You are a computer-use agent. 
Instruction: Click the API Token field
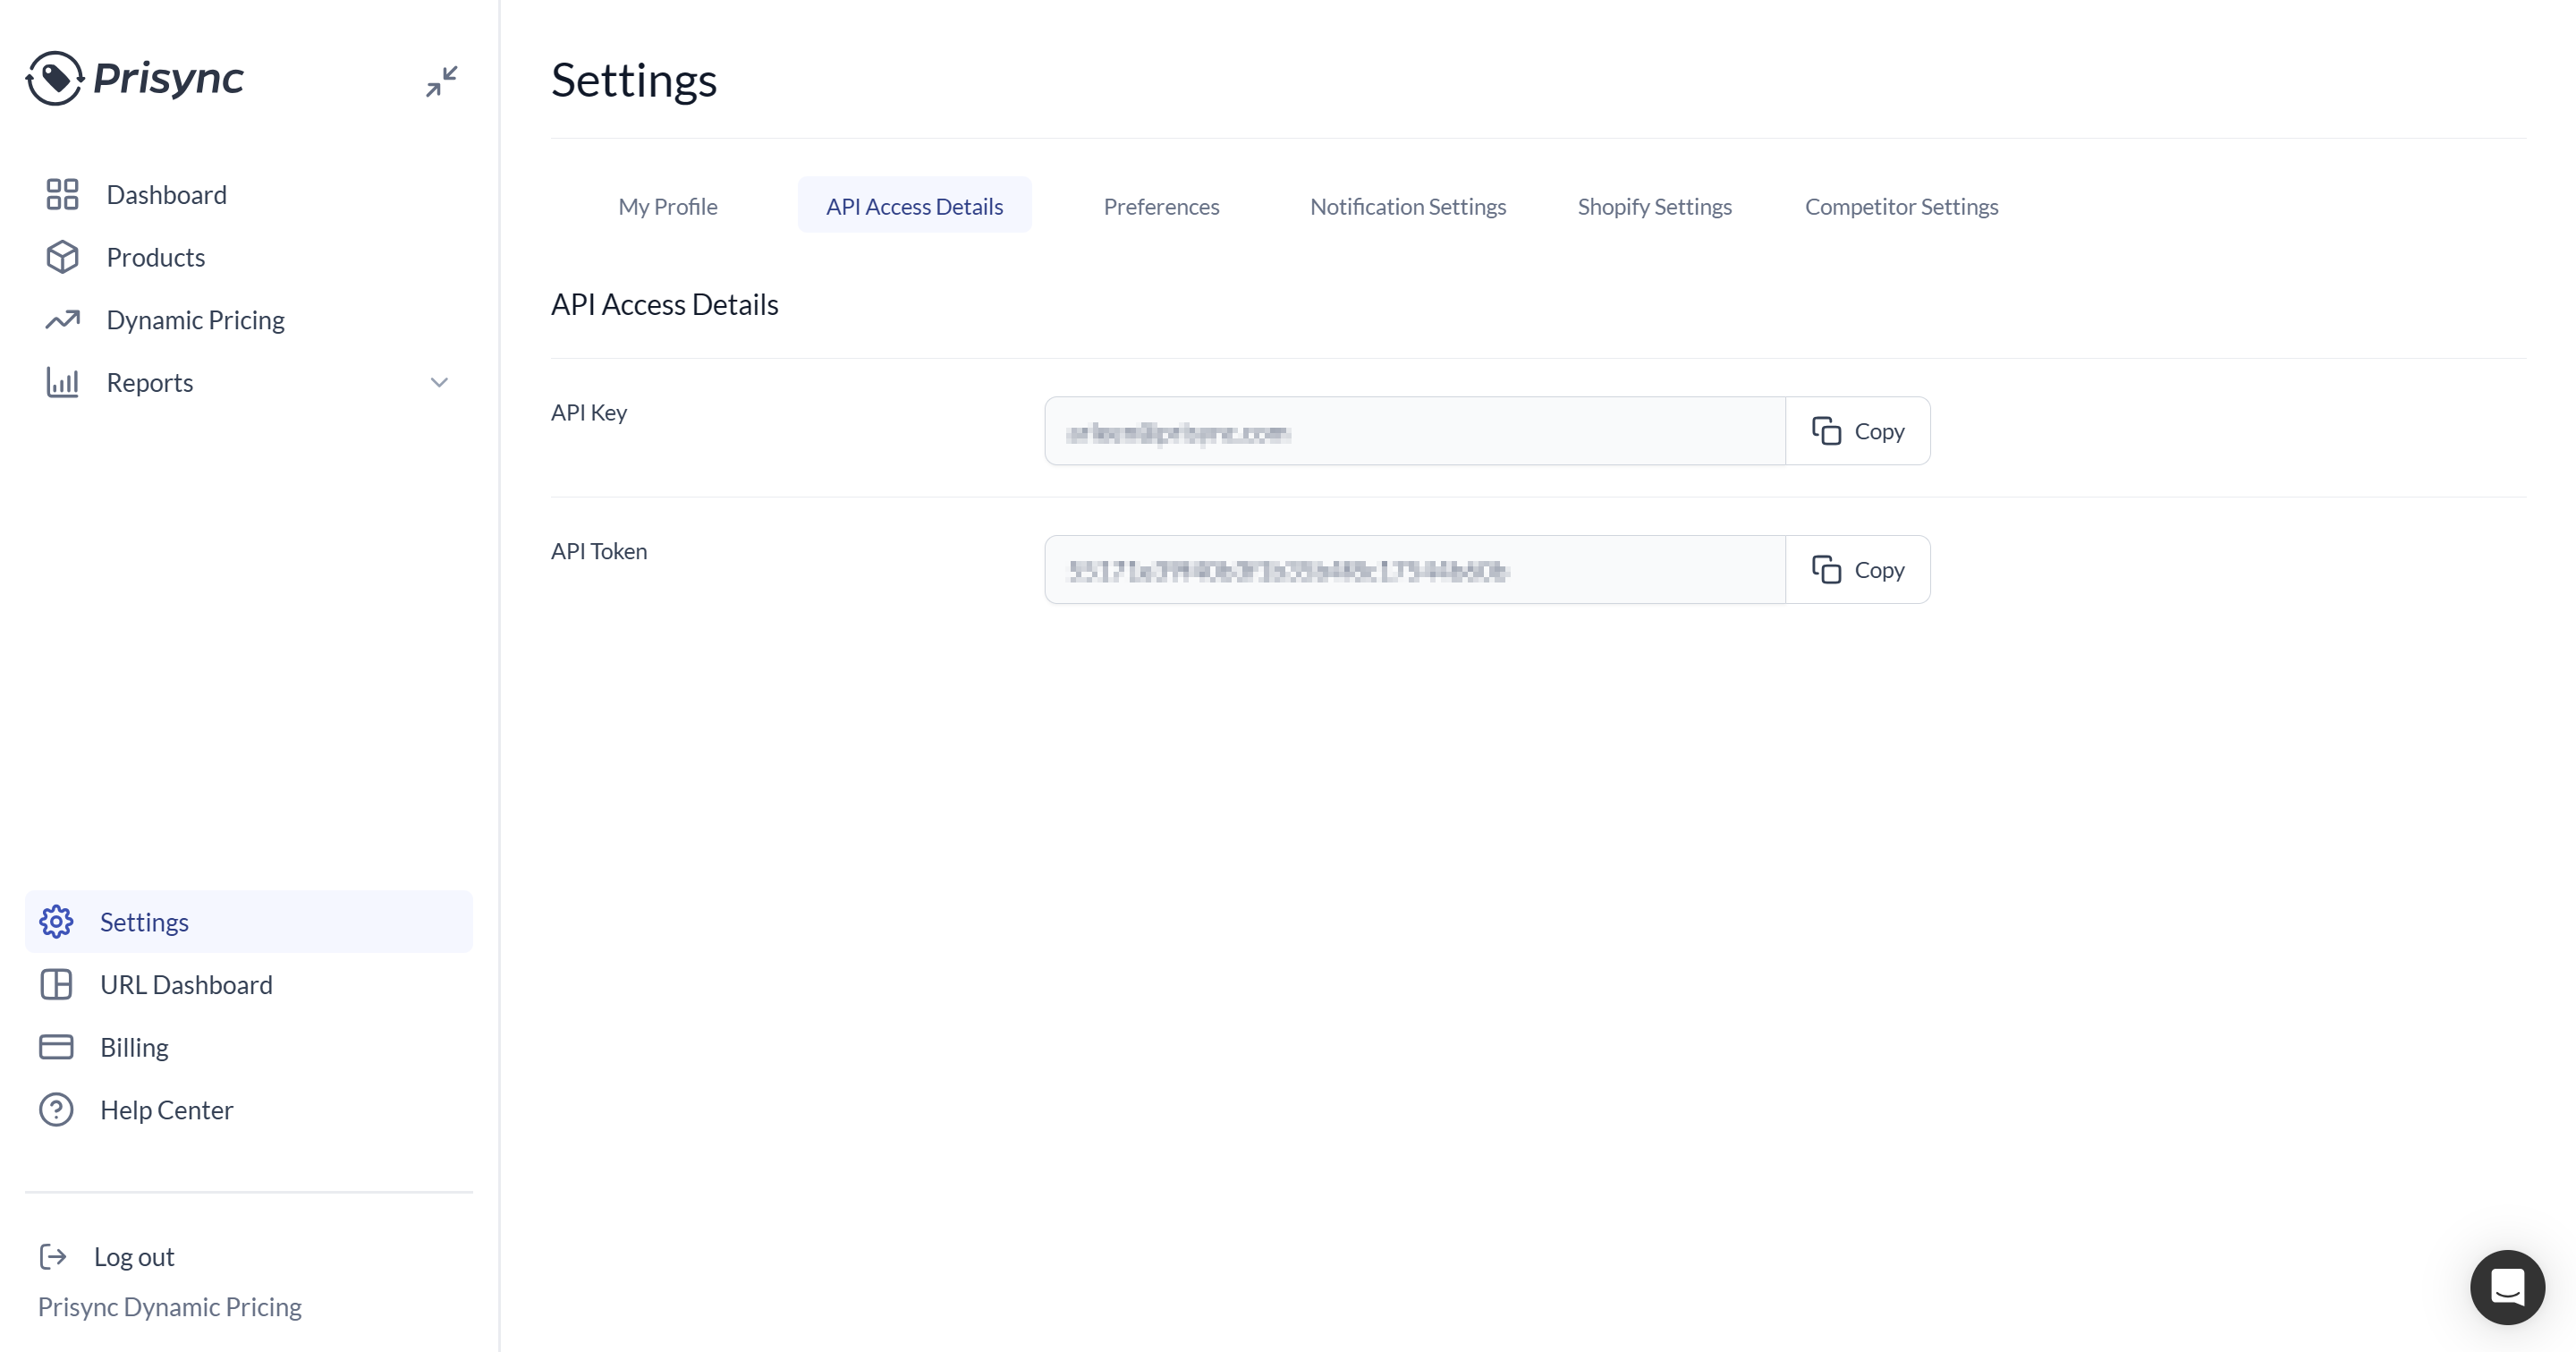1414,570
